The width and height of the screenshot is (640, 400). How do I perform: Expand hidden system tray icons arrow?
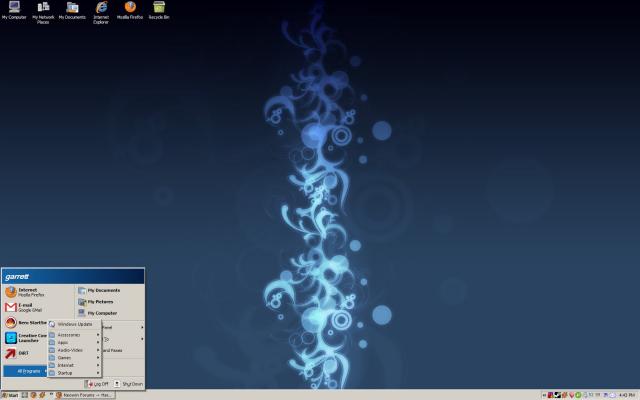tap(544, 395)
